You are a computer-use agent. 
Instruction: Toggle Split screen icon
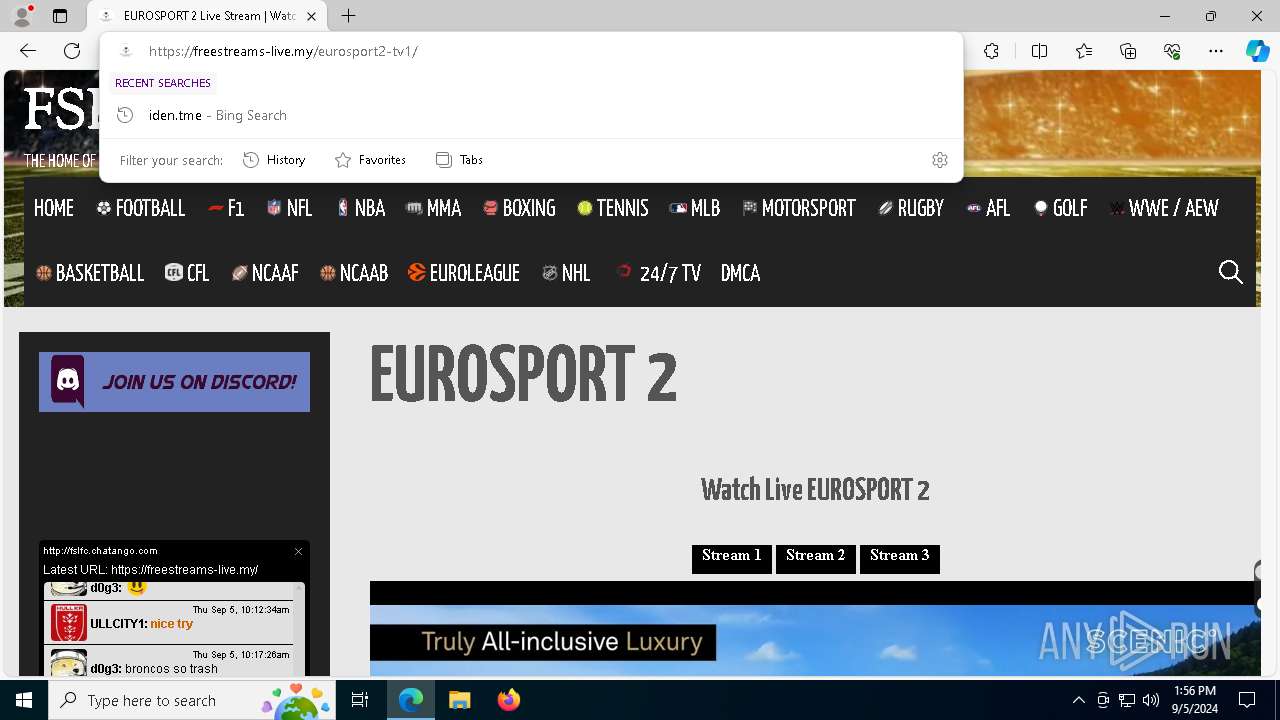pyautogui.click(x=1039, y=51)
